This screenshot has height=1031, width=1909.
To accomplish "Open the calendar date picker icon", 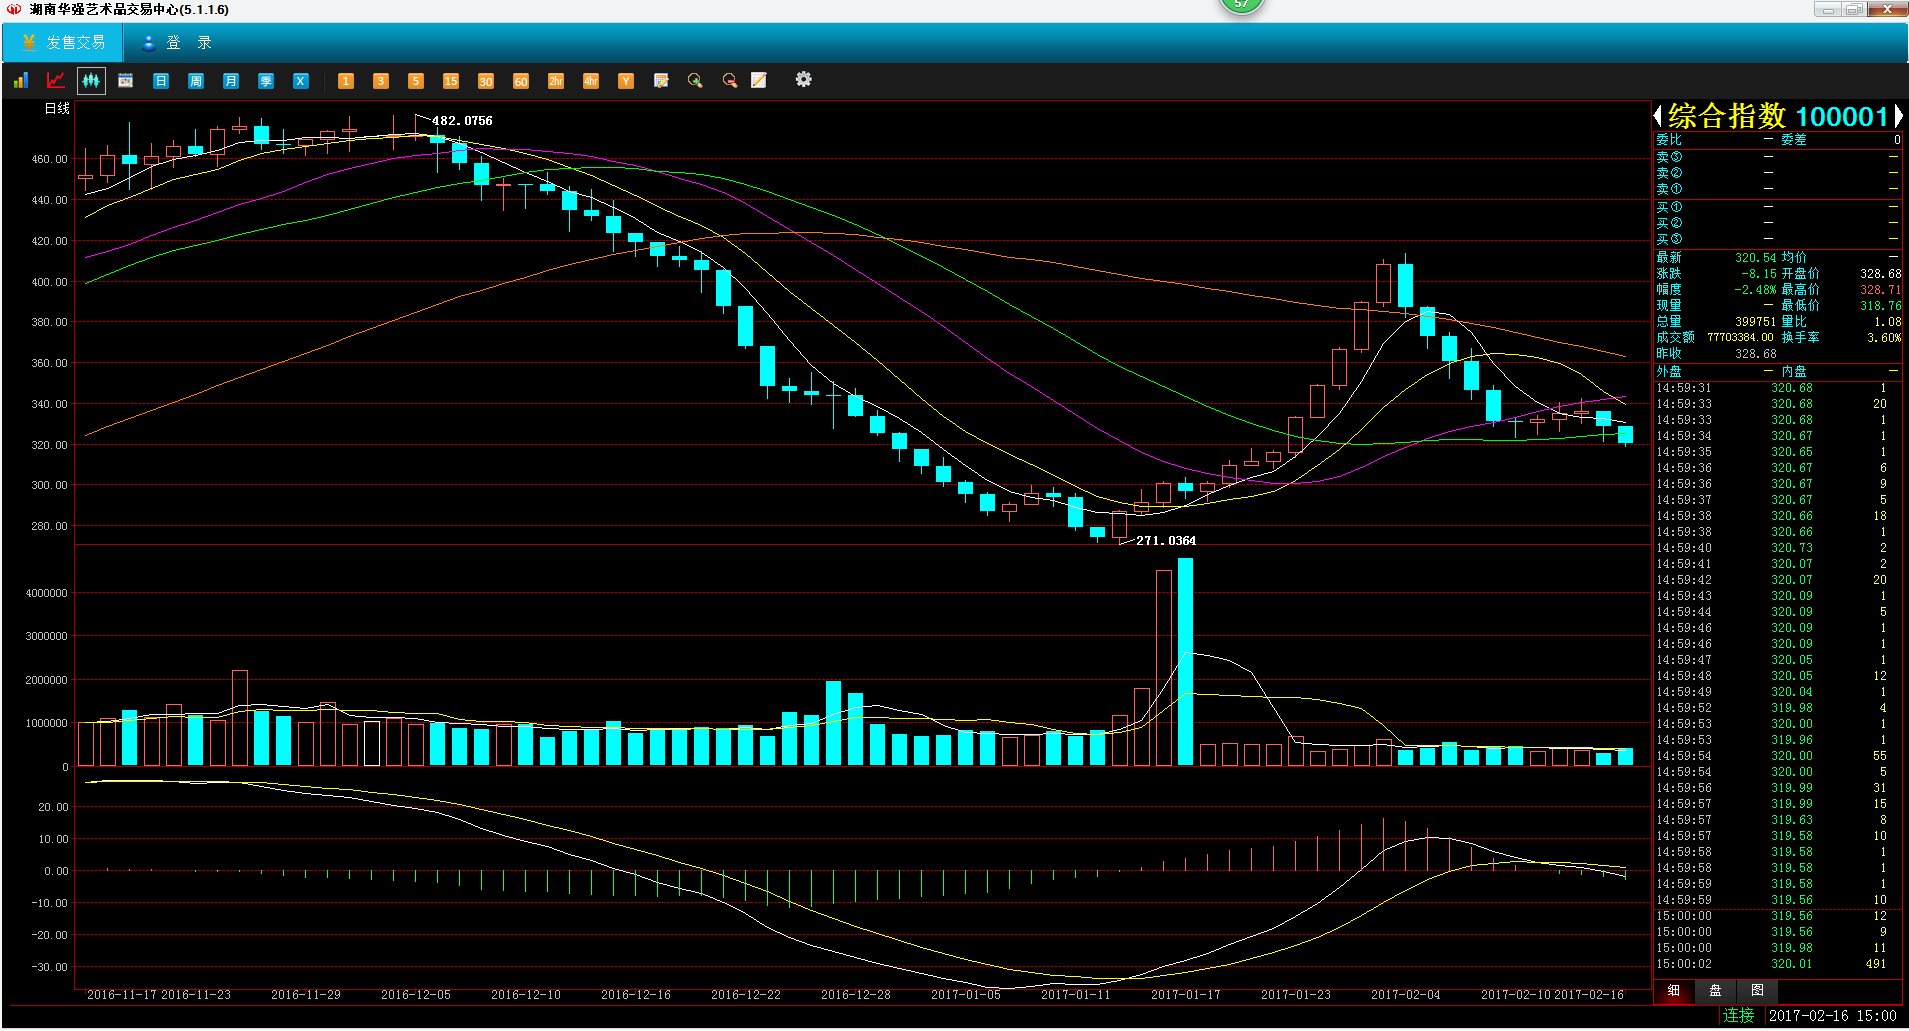I will tap(126, 80).
